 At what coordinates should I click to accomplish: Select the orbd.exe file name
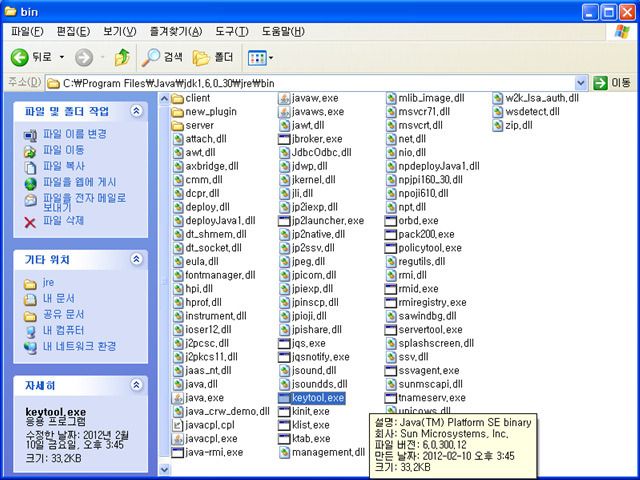point(418,221)
